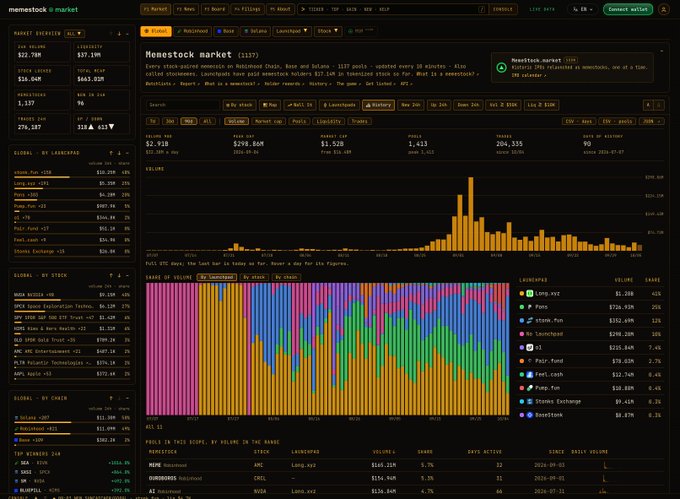
Task: Collapse Market Overview panel minus icon
Action: click(127, 34)
